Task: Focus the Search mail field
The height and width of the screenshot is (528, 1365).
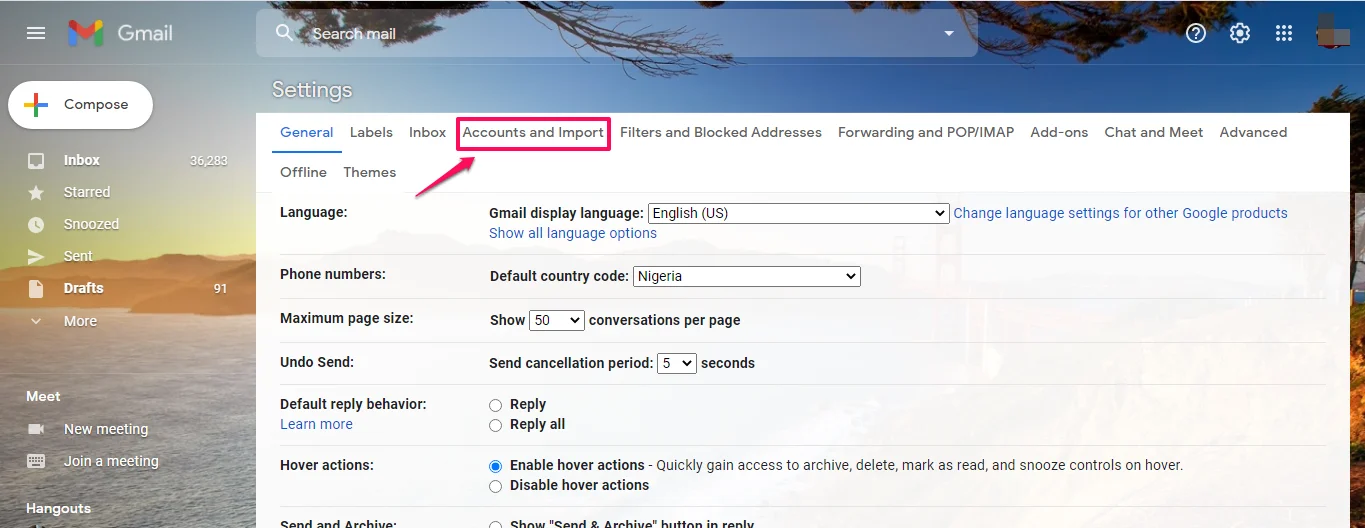Action: [x=617, y=33]
